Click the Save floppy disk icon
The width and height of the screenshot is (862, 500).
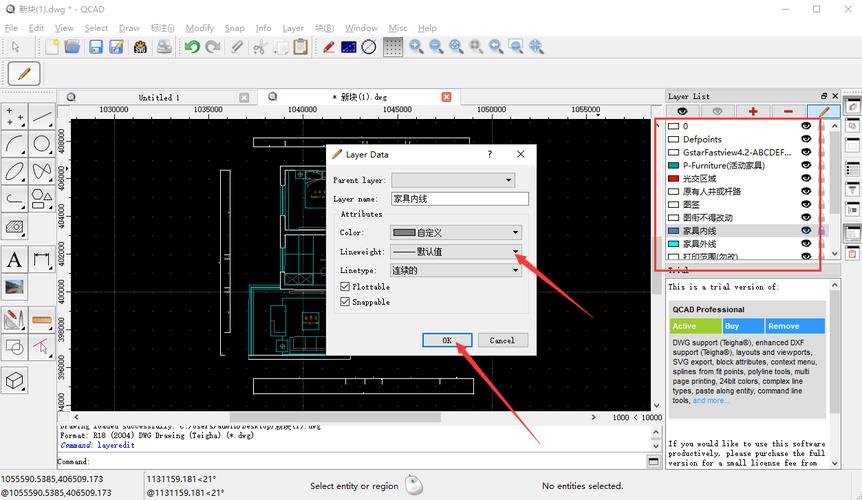[96, 47]
